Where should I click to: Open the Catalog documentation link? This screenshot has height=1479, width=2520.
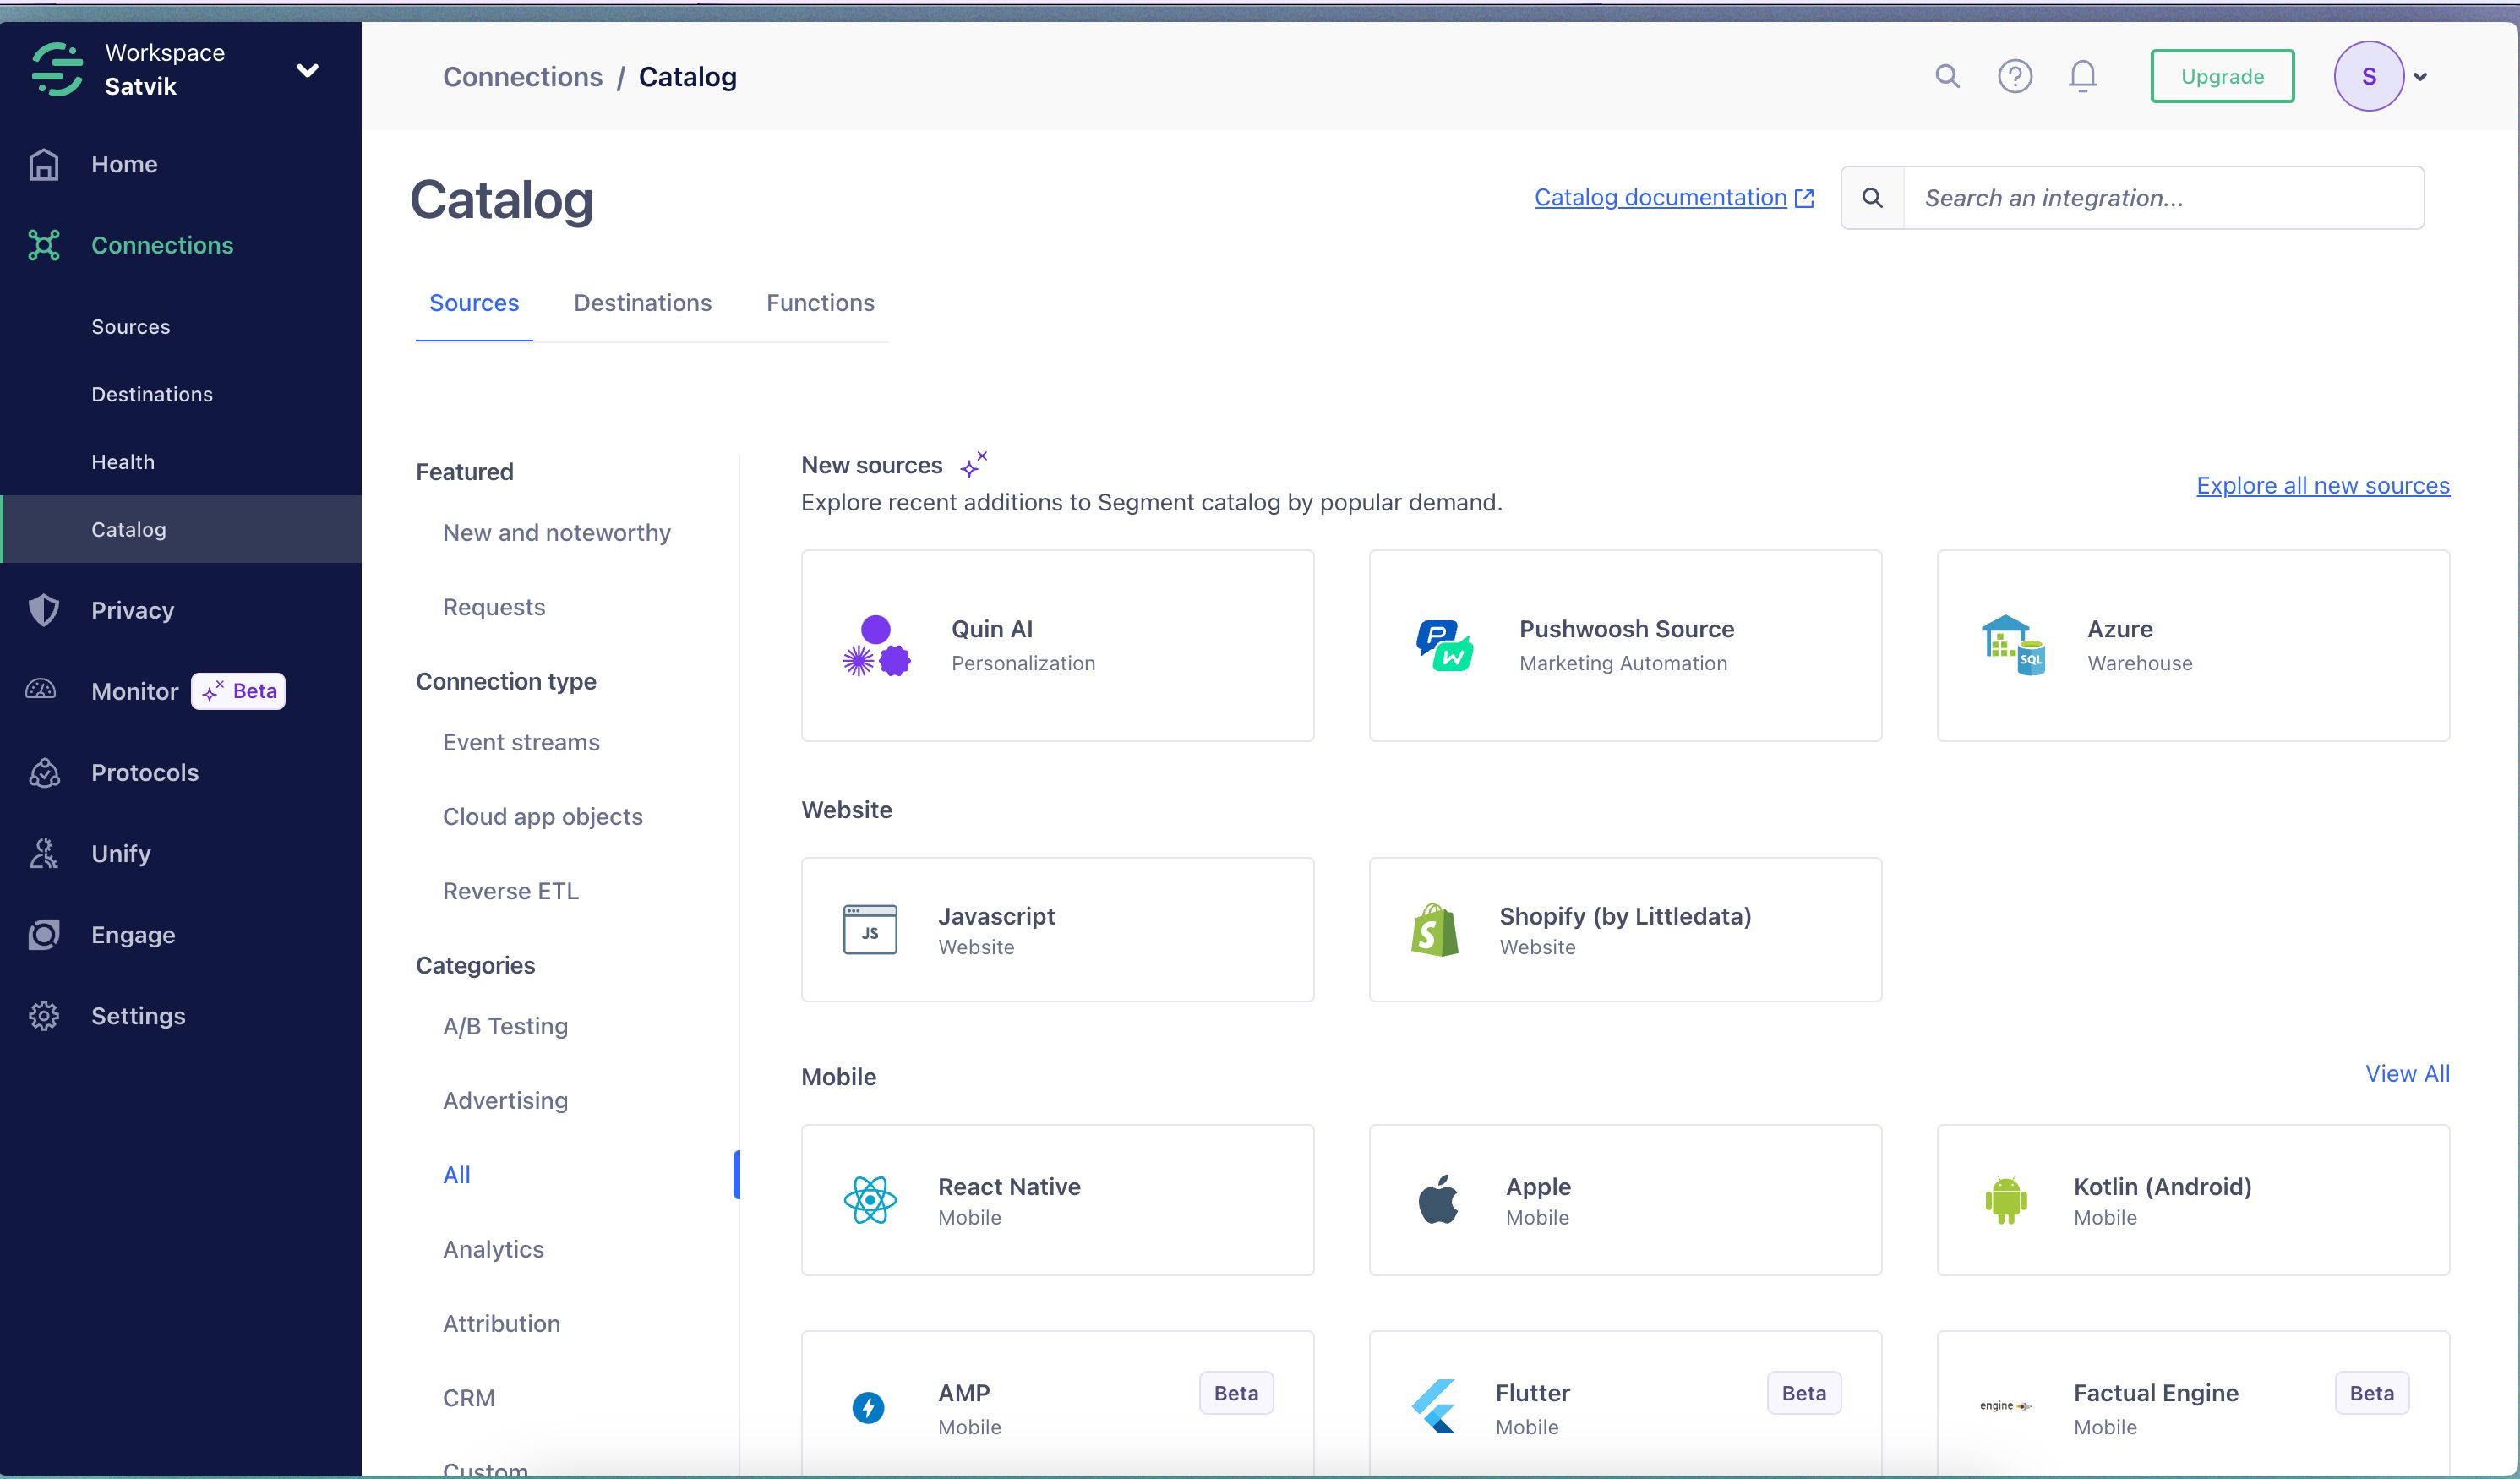click(x=1674, y=198)
